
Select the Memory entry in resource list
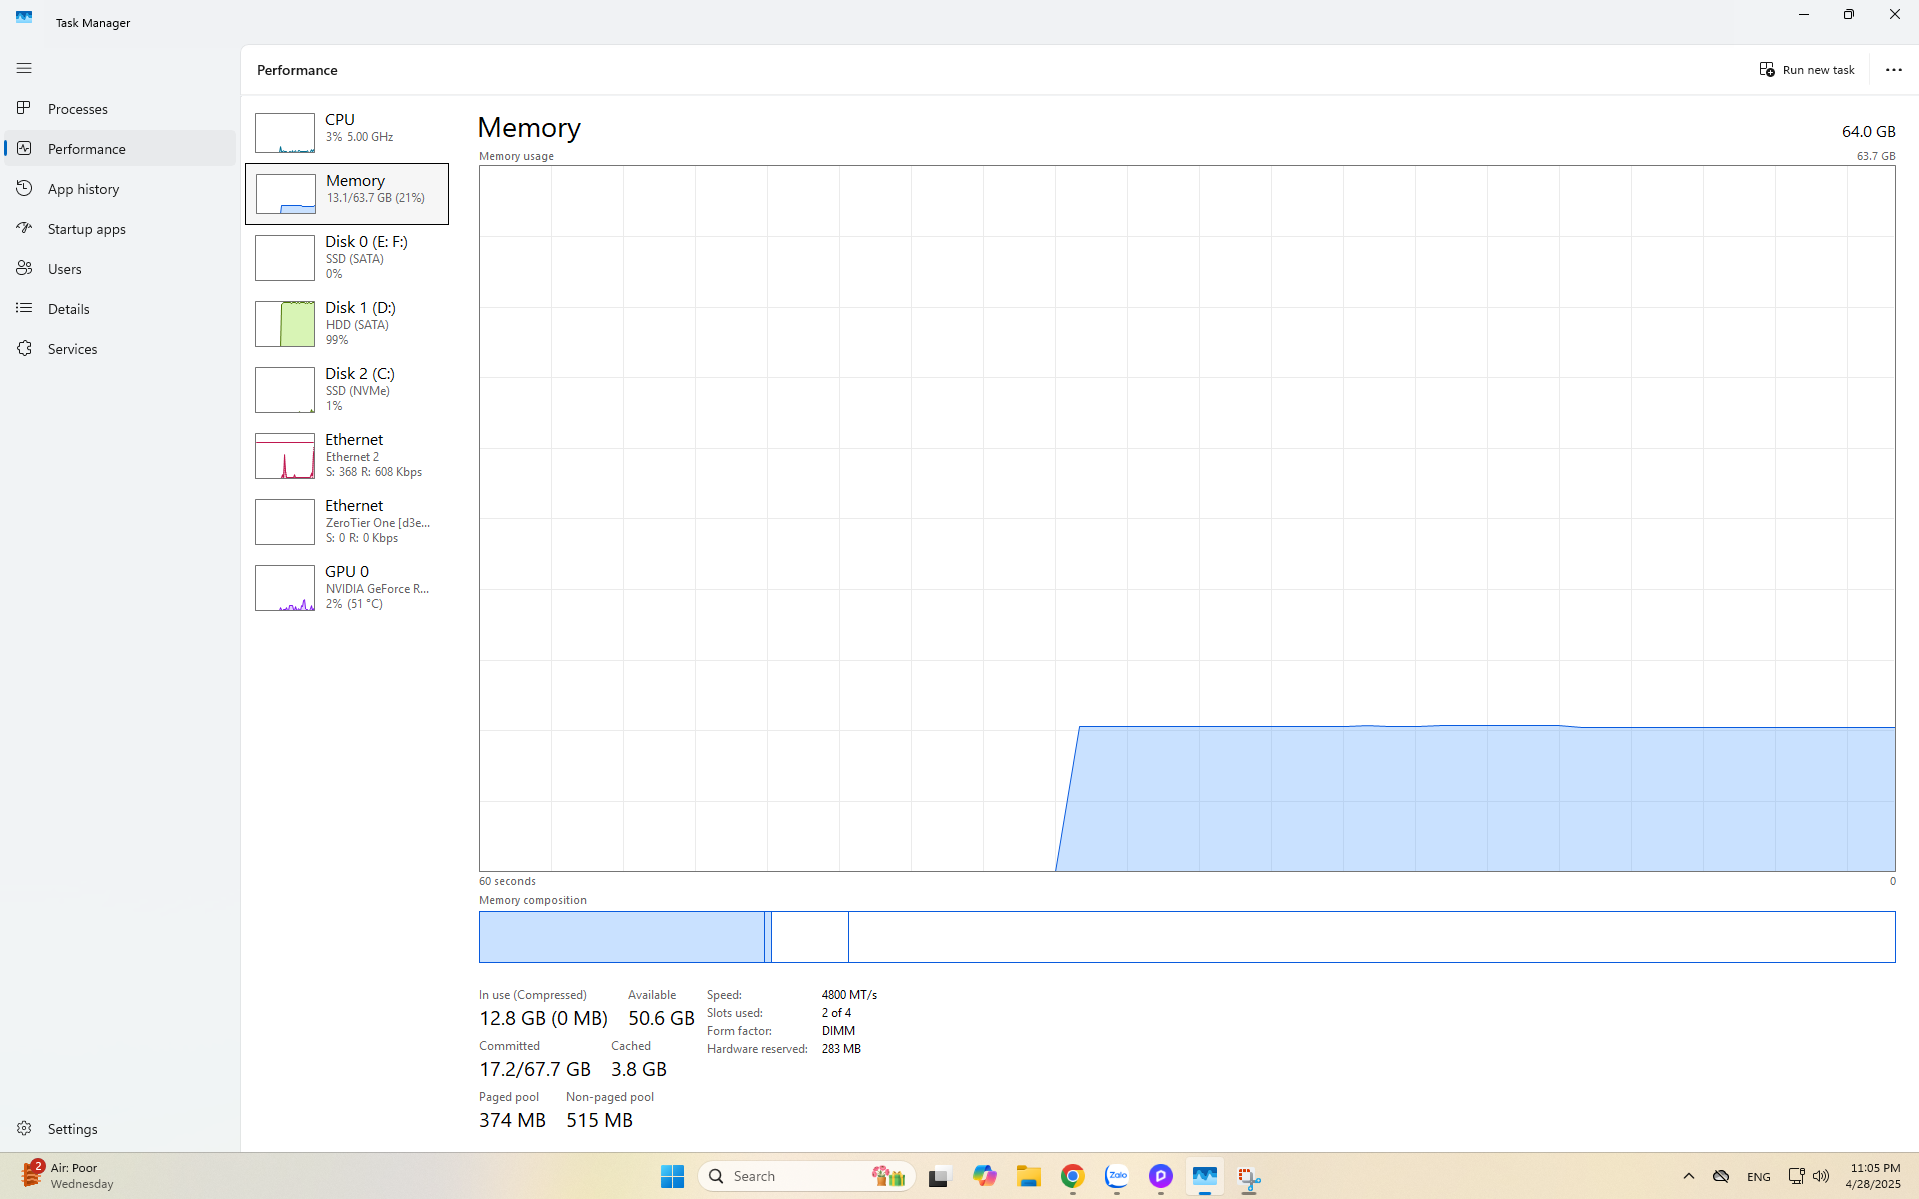pos(347,194)
